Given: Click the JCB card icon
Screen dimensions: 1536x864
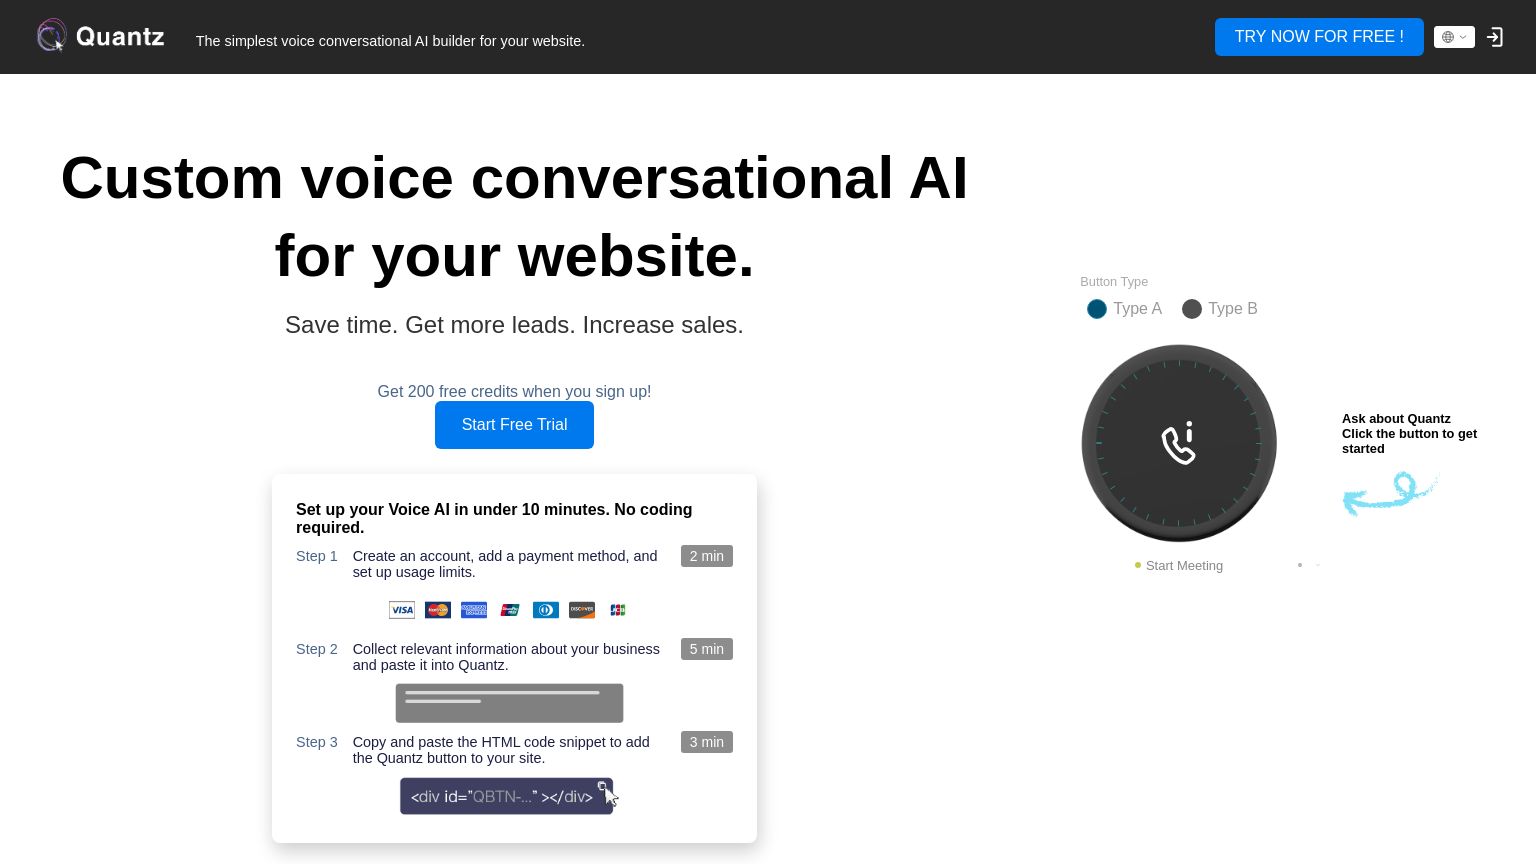Looking at the screenshot, I should 618,610.
